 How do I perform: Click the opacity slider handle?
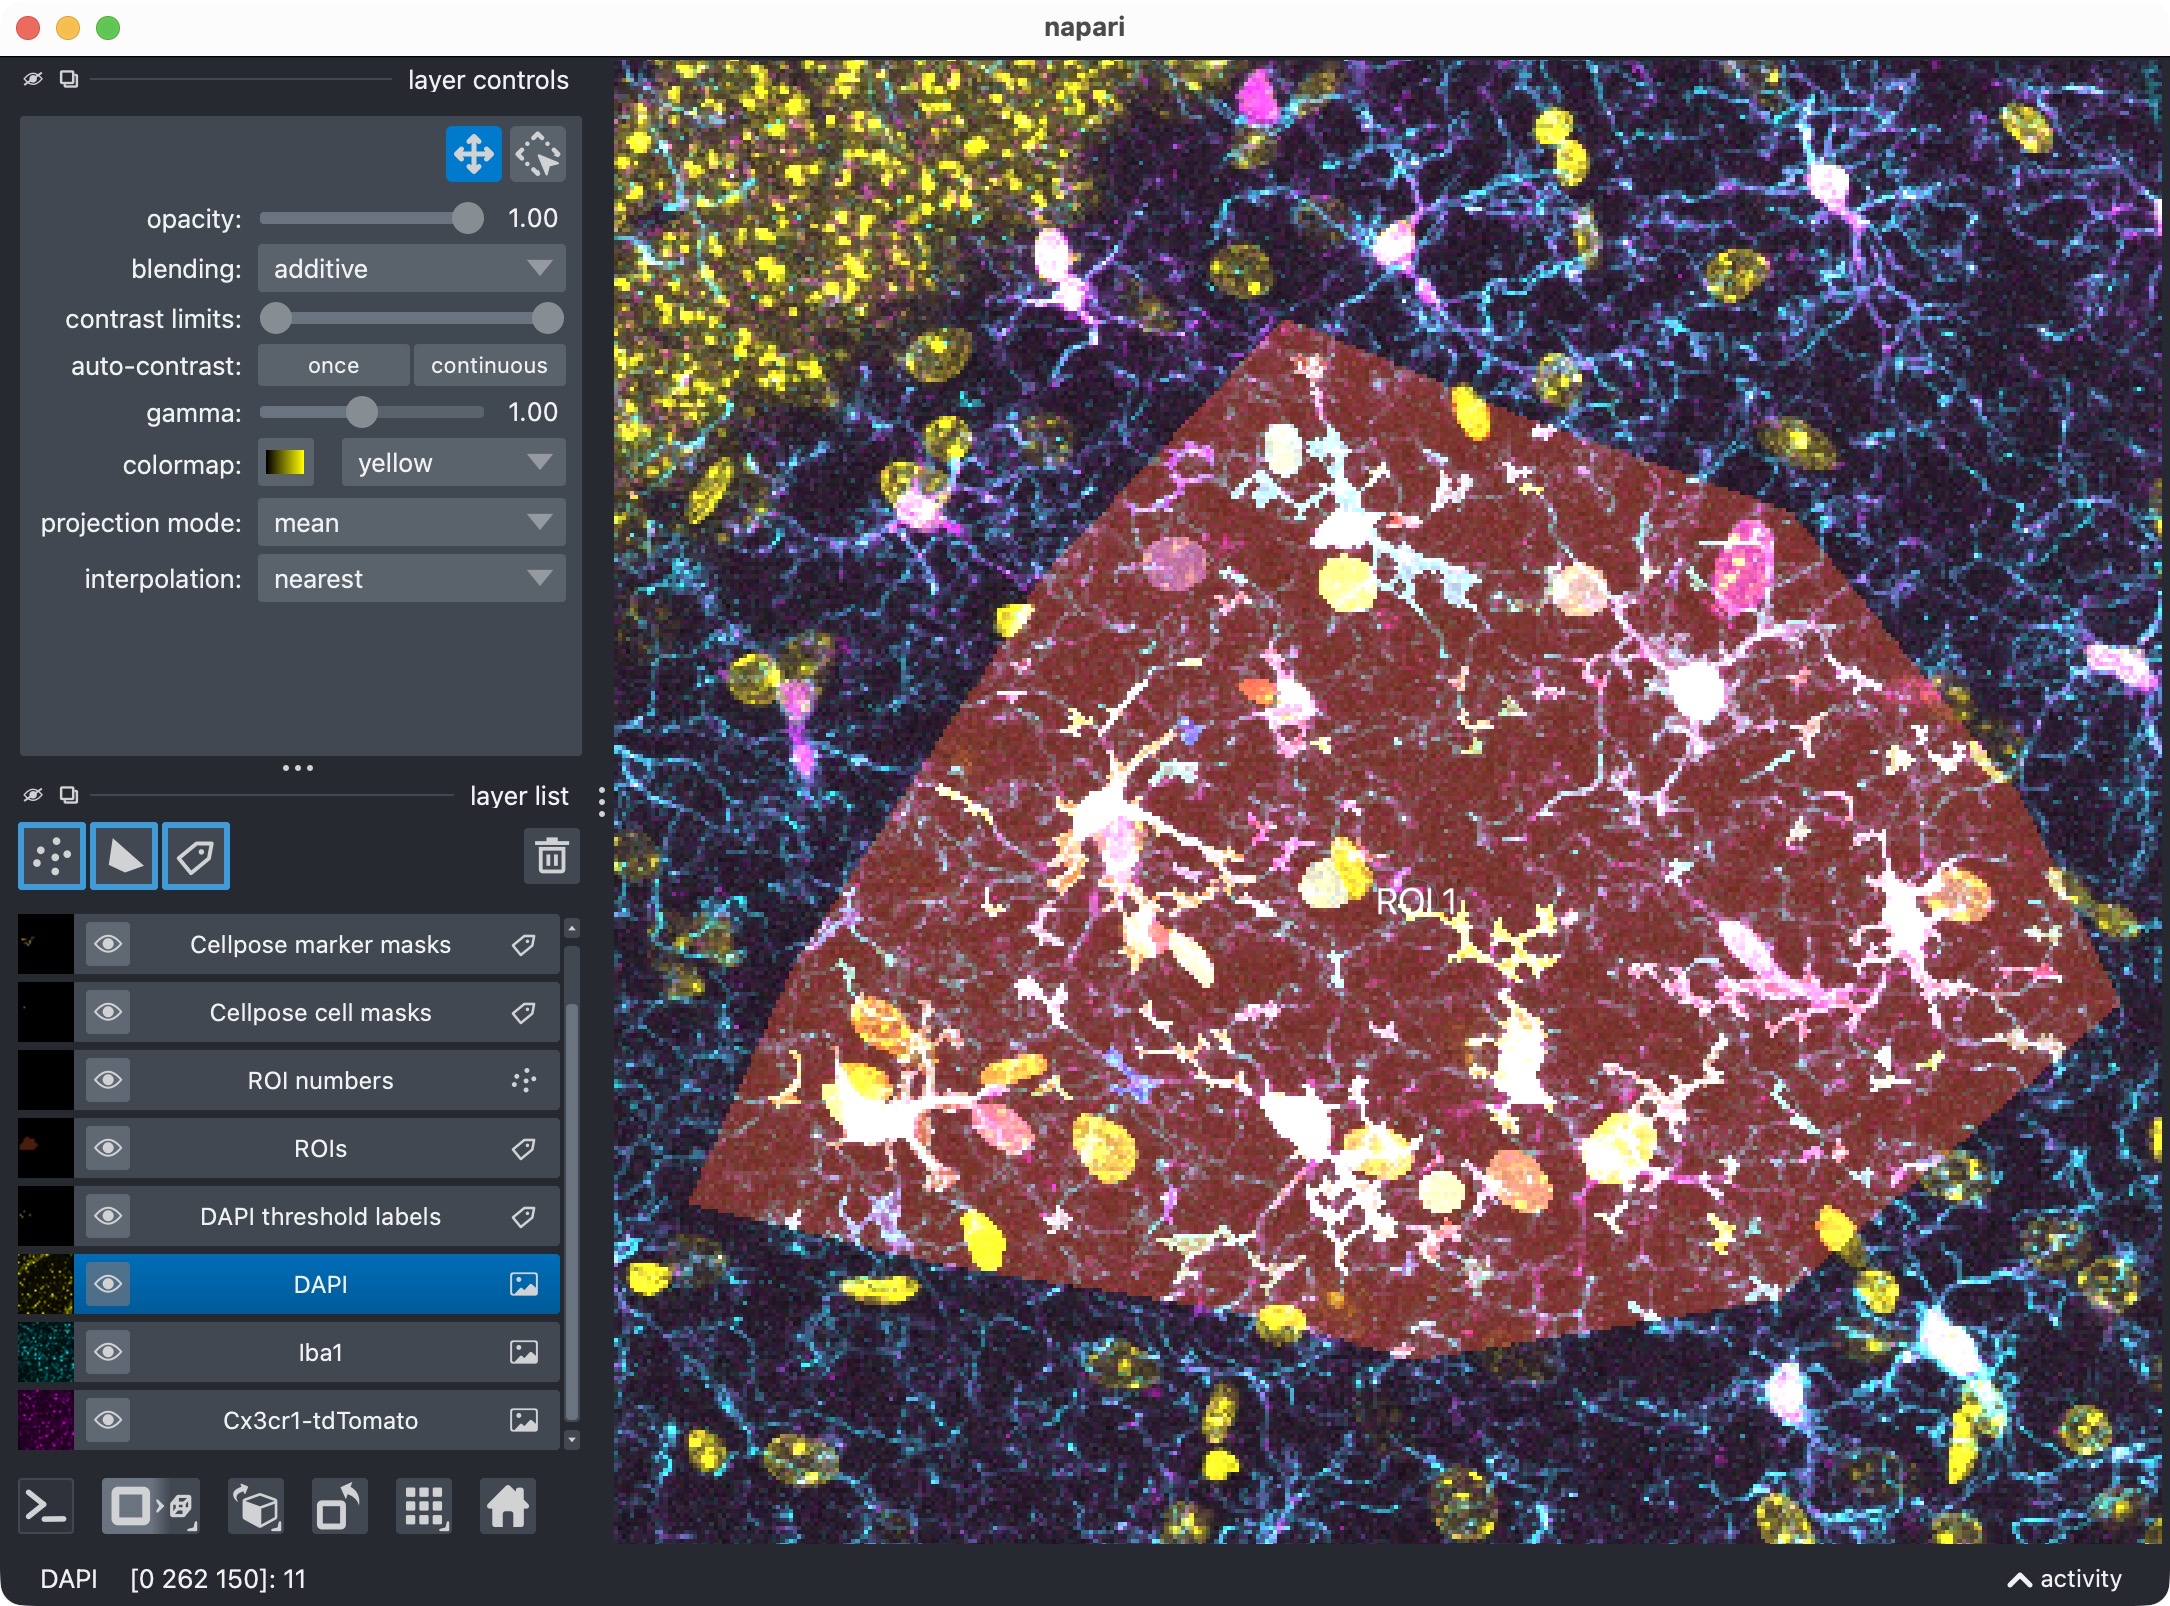pyautogui.click(x=467, y=218)
